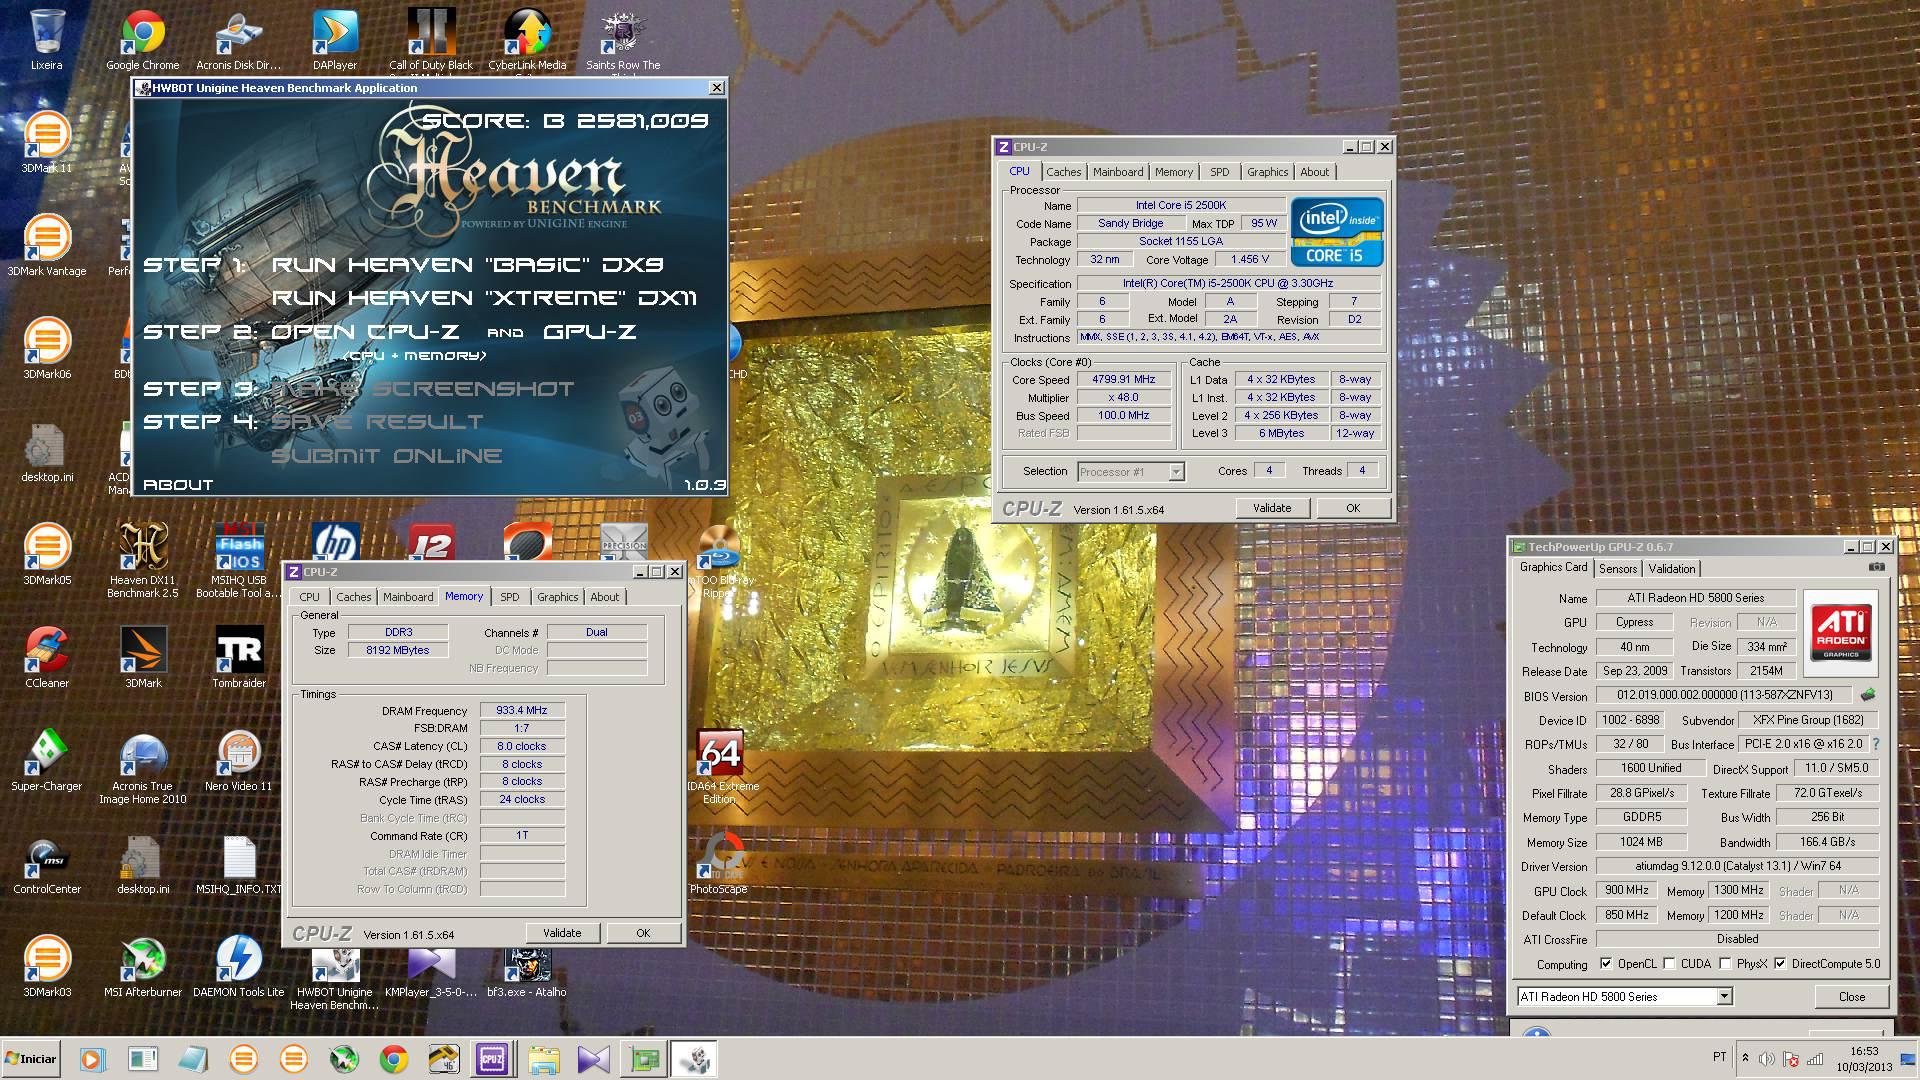Toggle CUDA checkbox in GPU-Z
Viewport: 1920px width, 1080px height.
tap(1668, 964)
